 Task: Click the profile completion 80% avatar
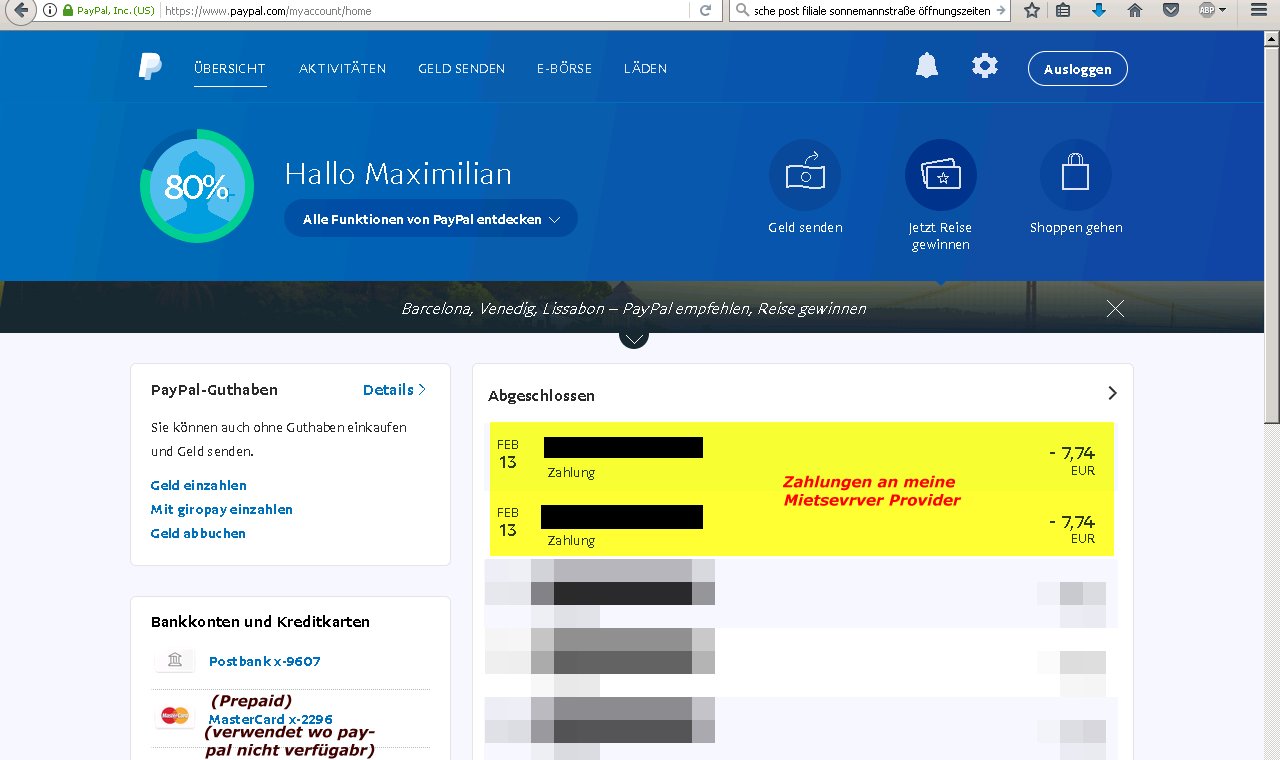coord(197,186)
